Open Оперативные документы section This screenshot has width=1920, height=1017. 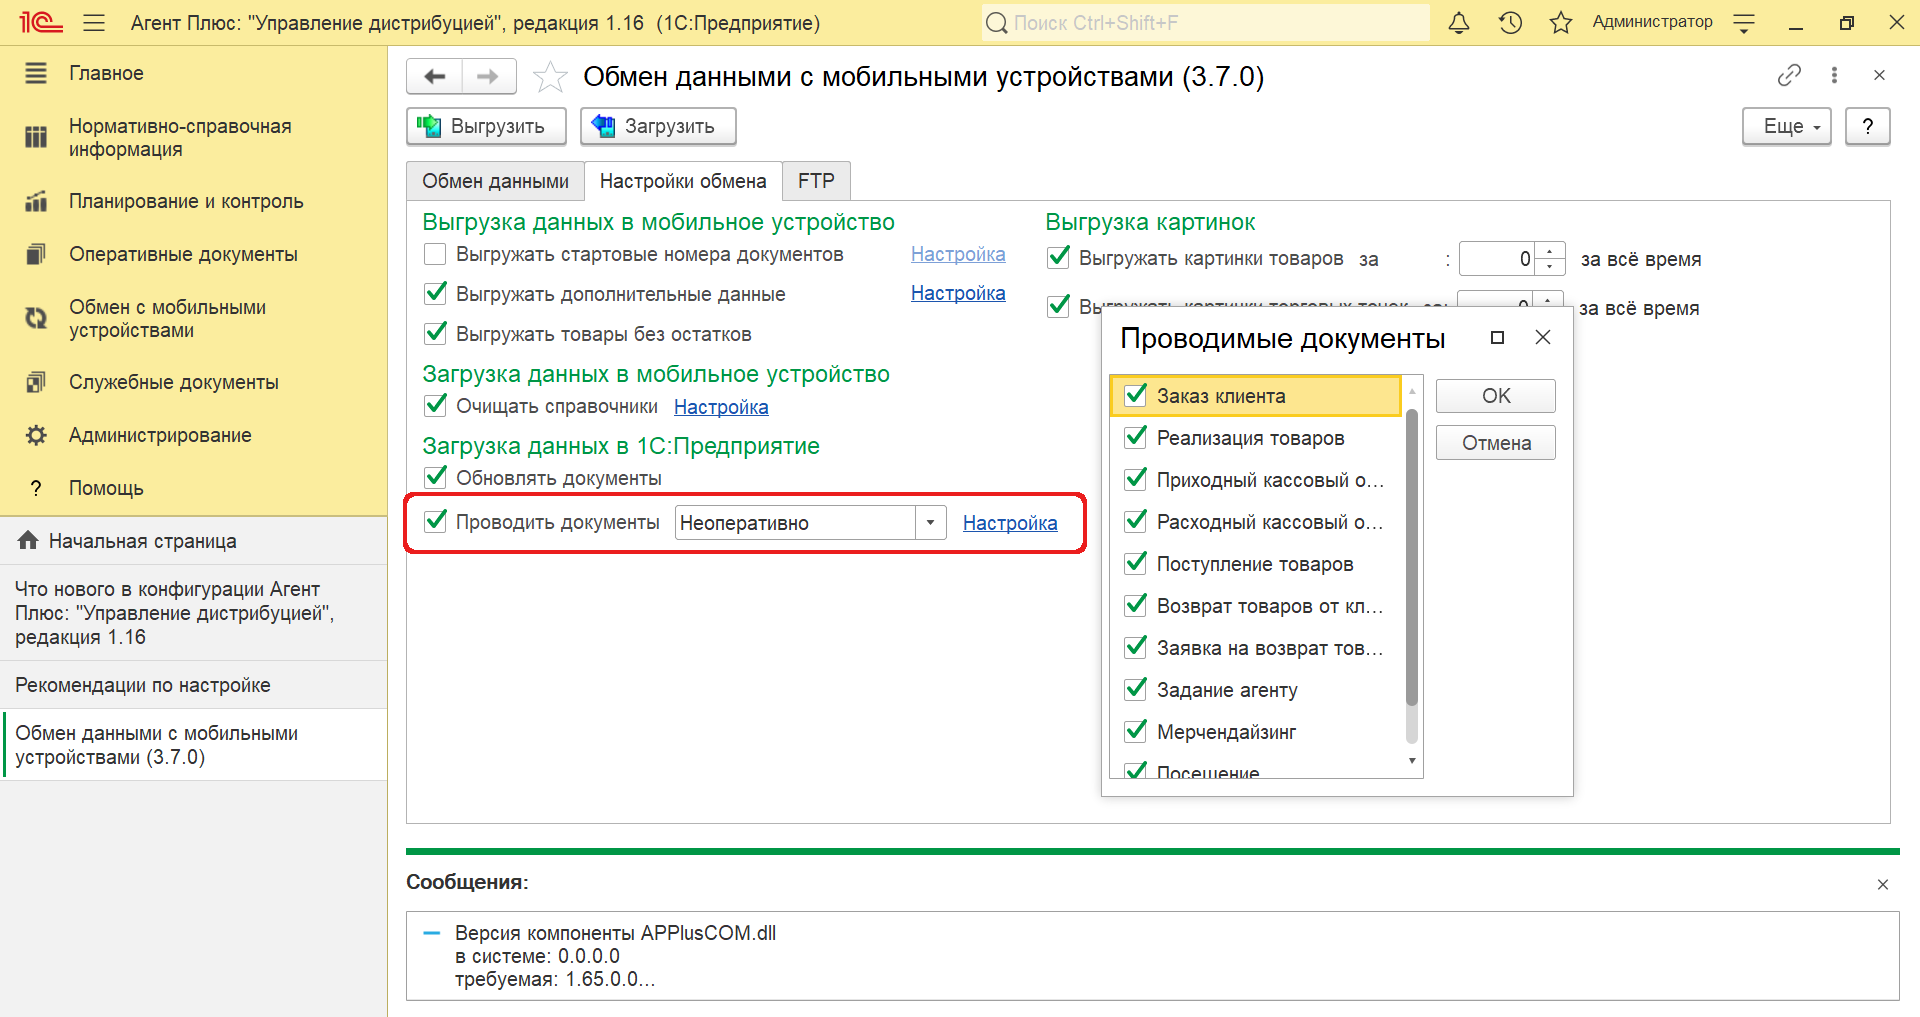[x=193, y=254]
